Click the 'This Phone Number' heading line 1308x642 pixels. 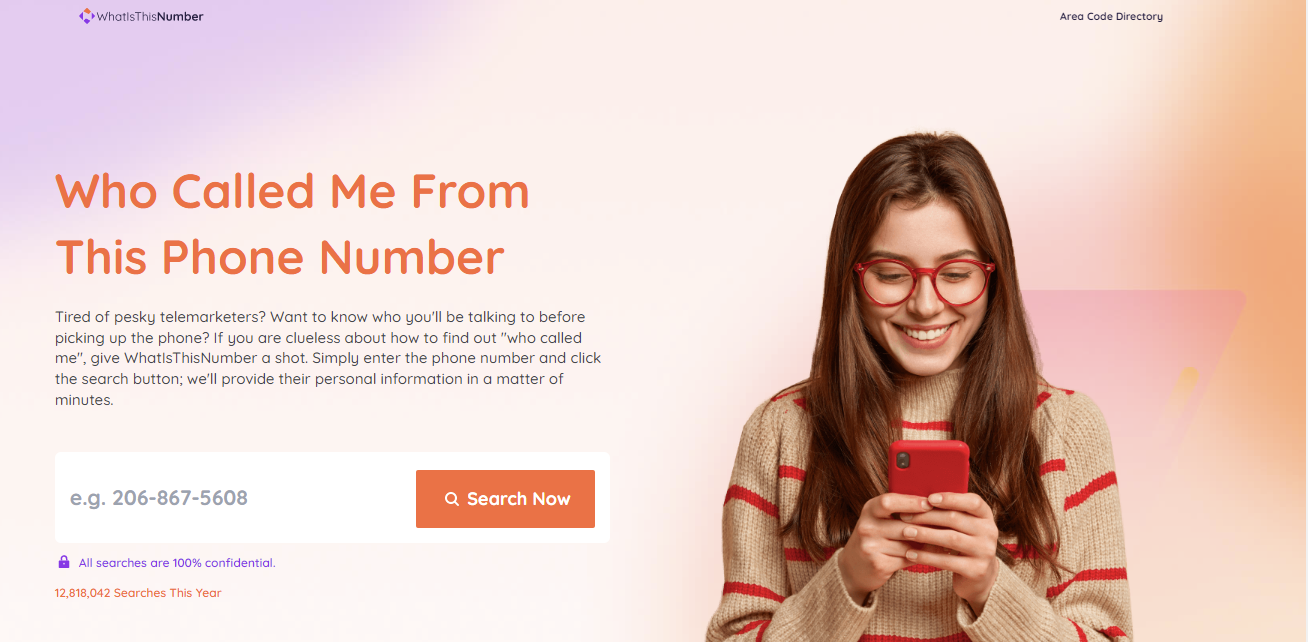tap(280, 256)
